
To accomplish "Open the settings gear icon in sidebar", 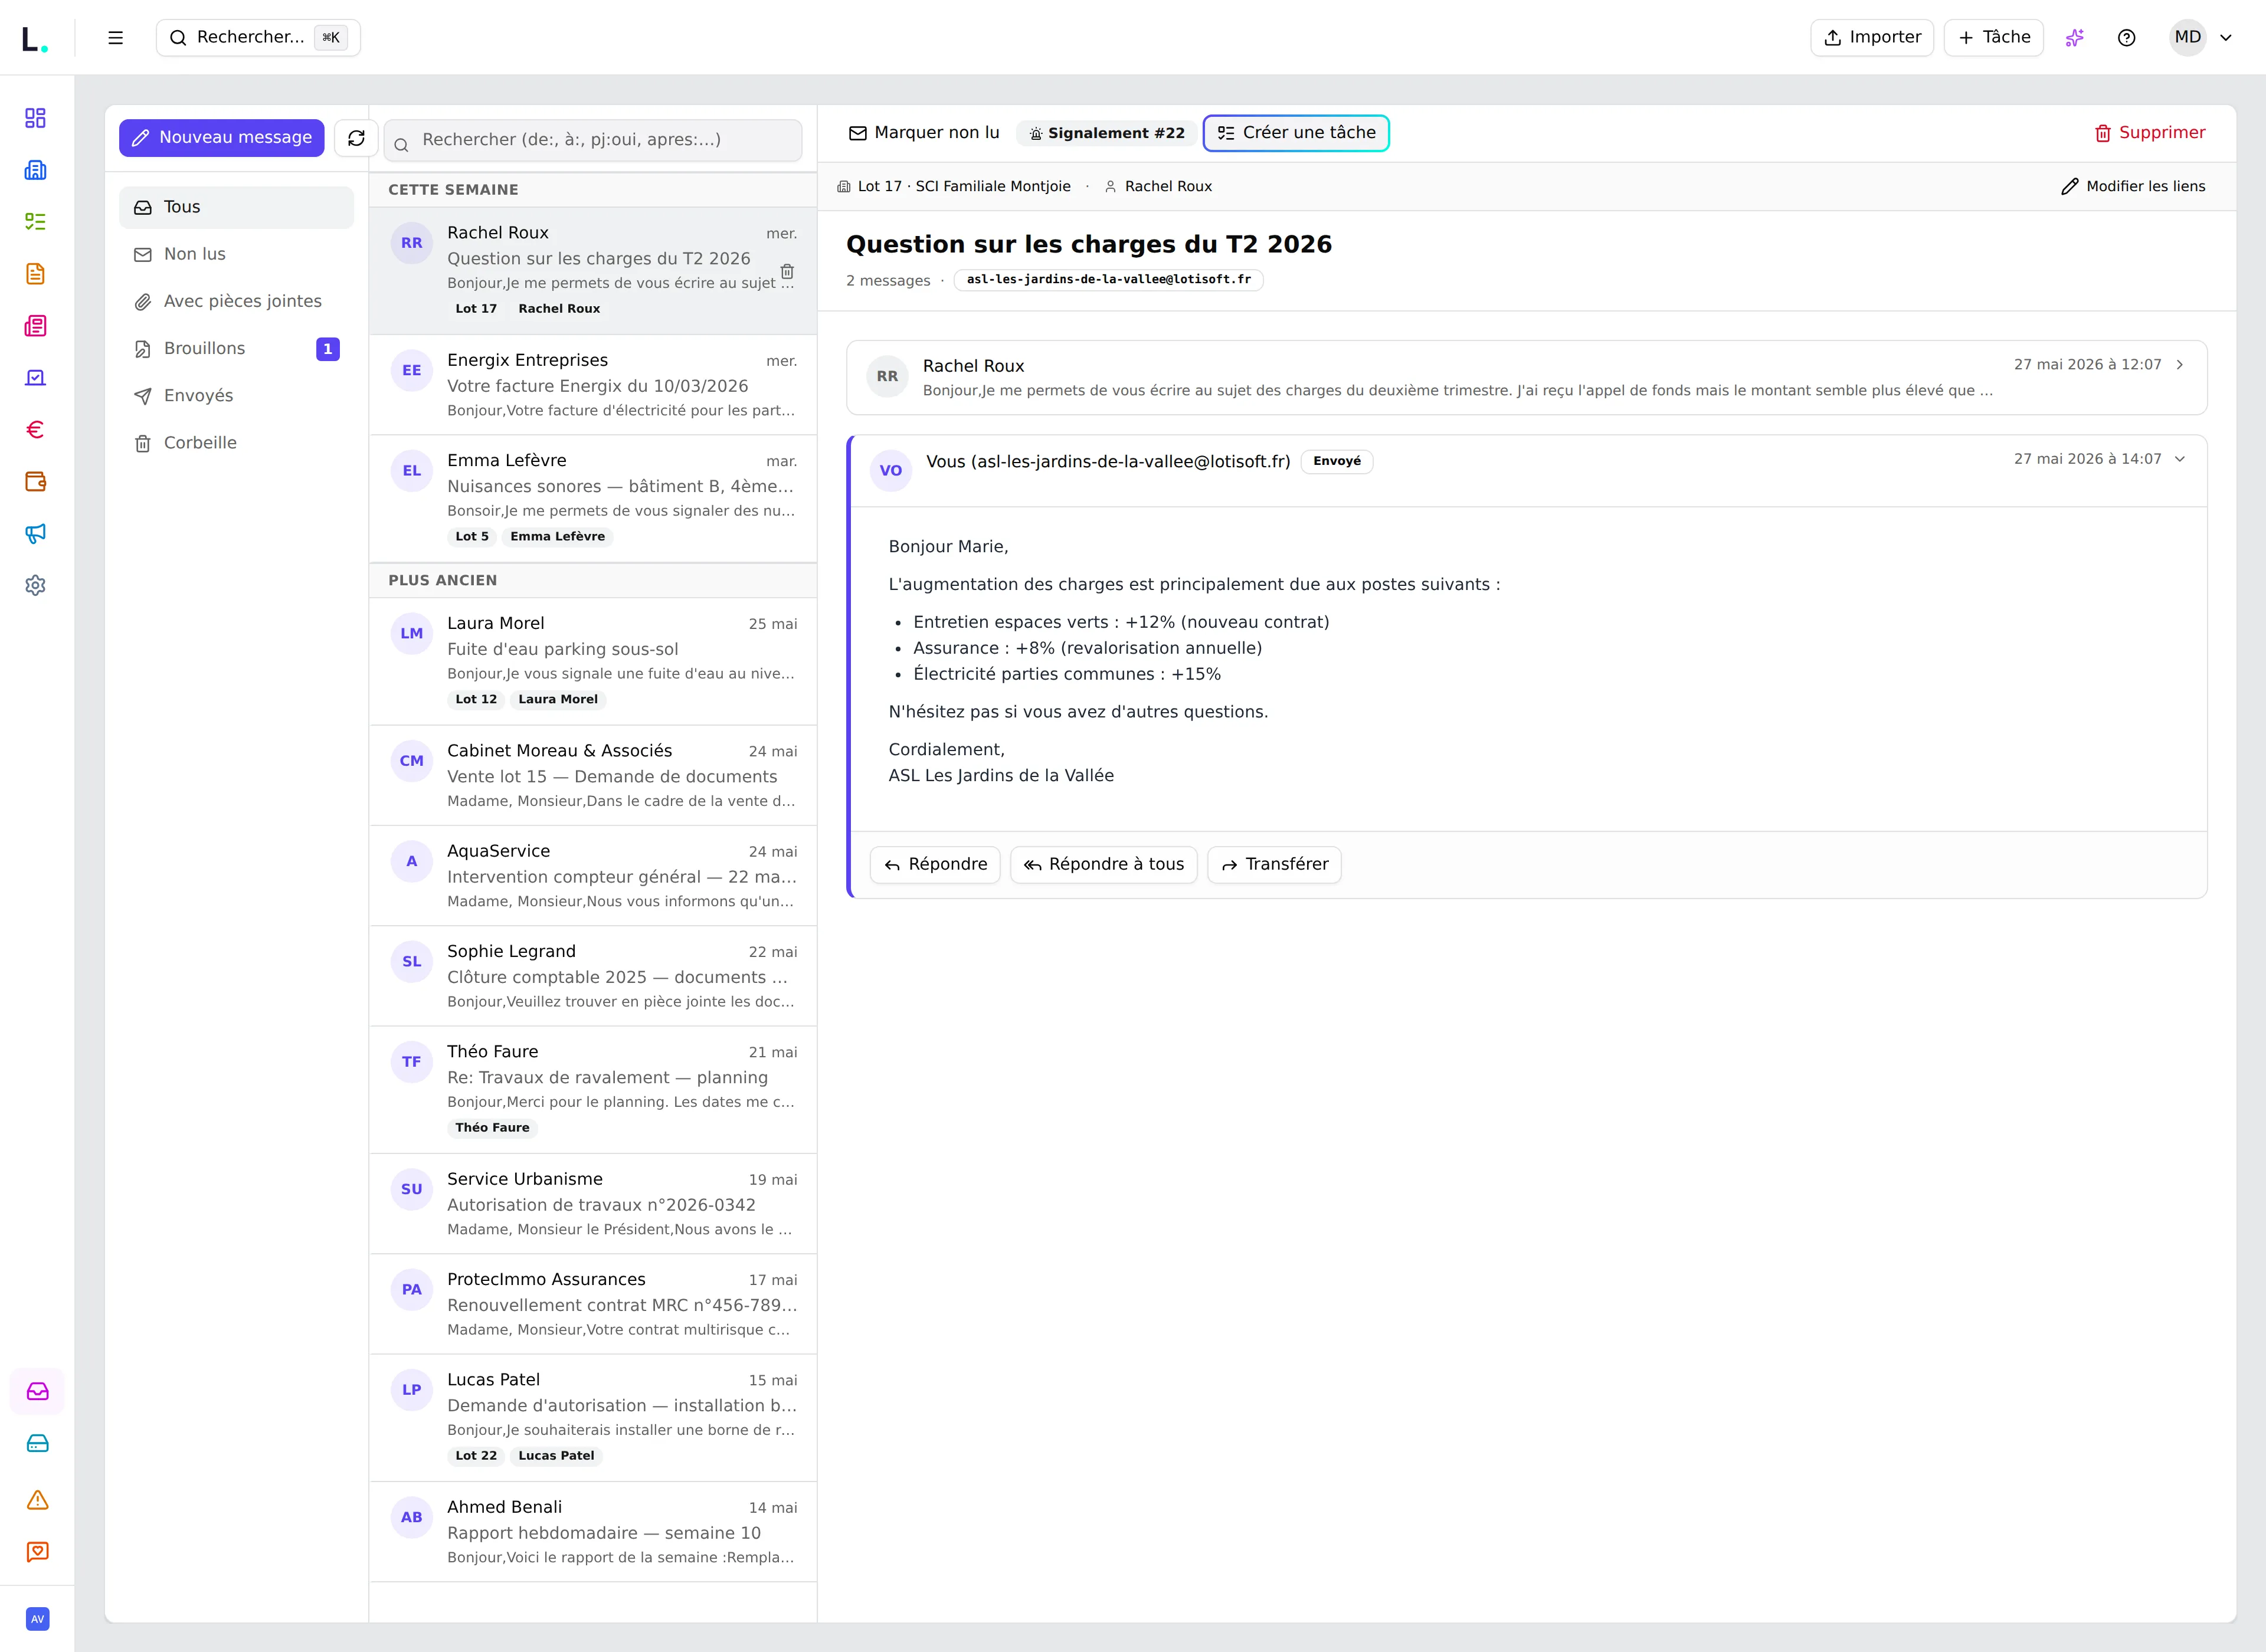I will click(36, 586).
